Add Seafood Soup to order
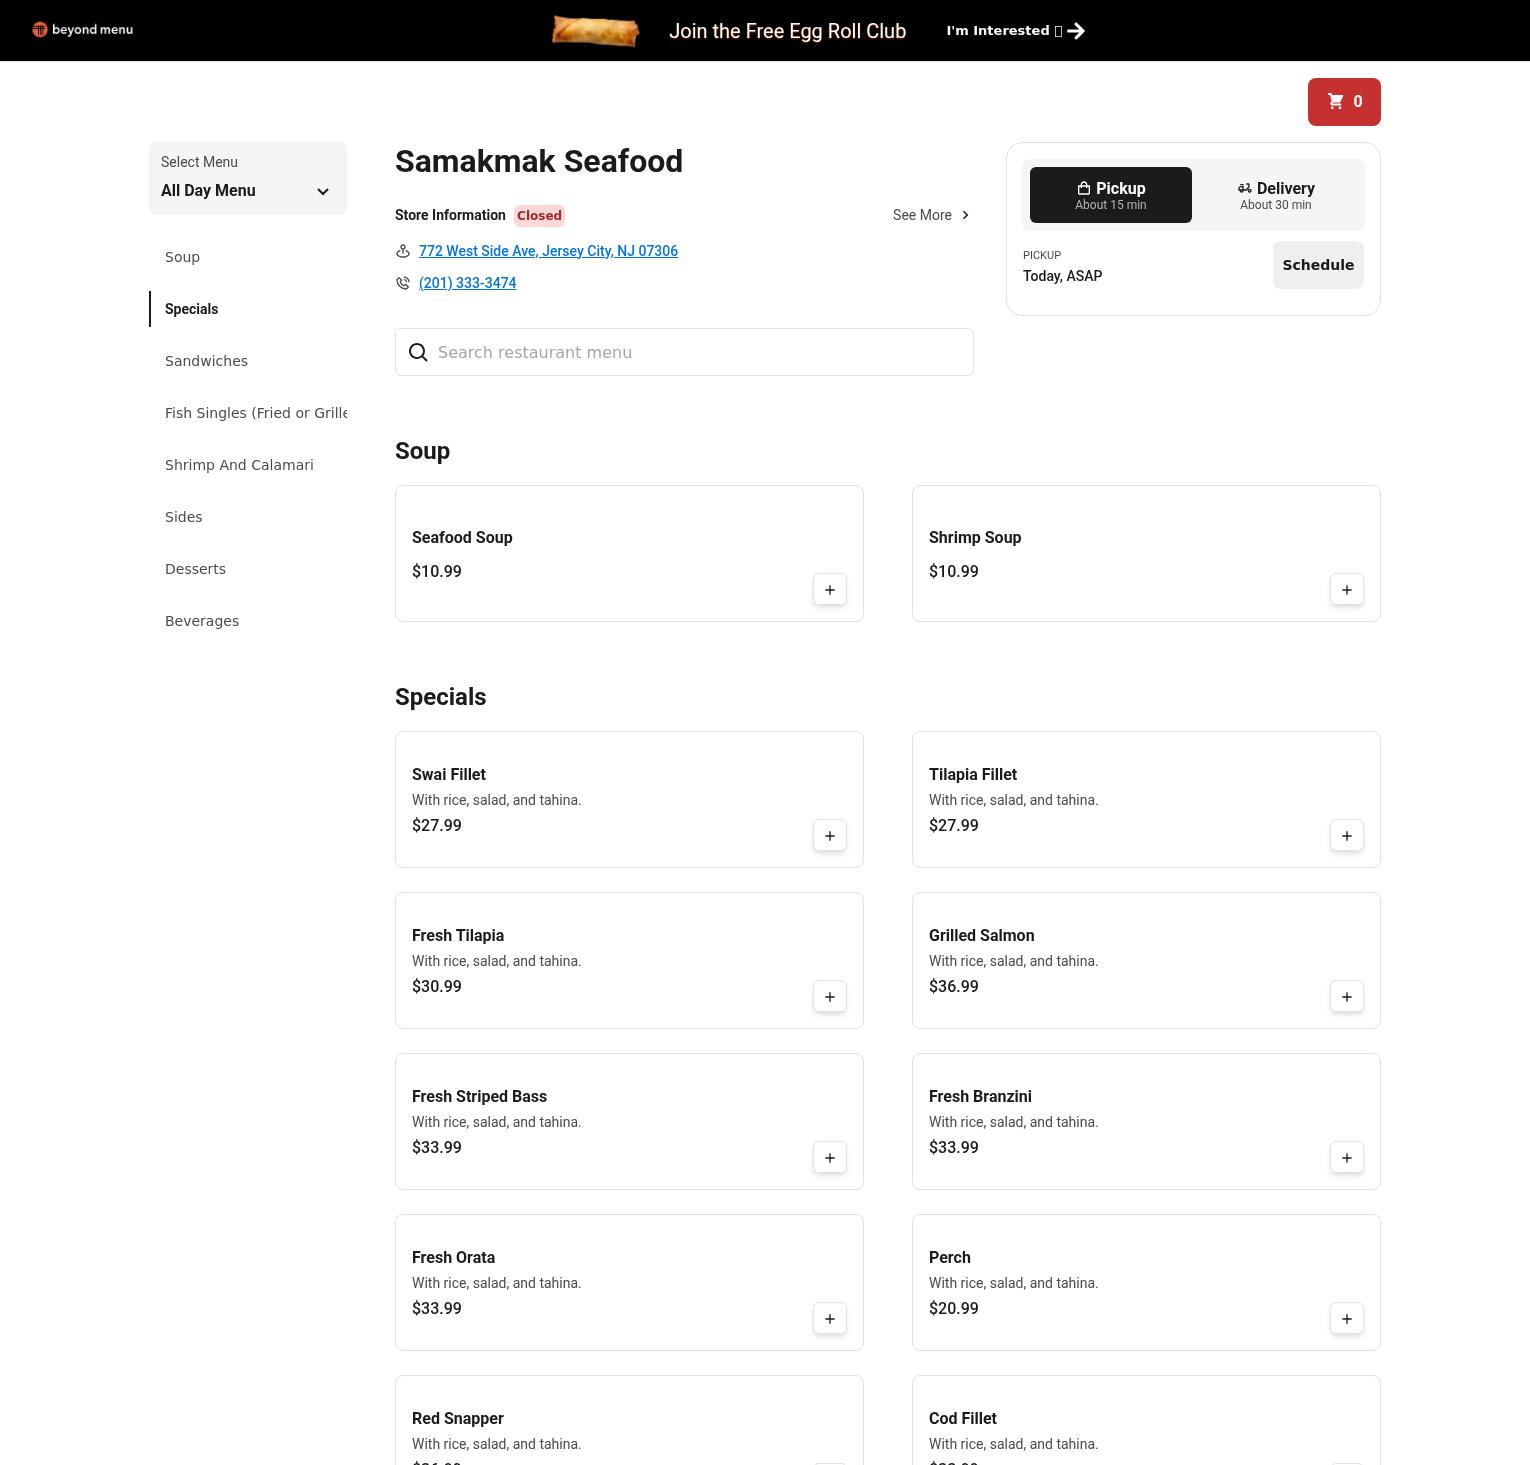 point(829,590)
